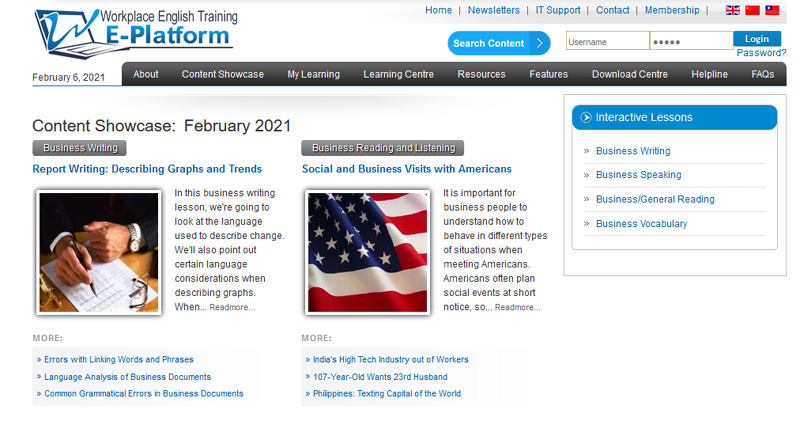Viewport: 800px width, 425px height.
Task: Switch language with the China flag icon
Action: coord(752,10)
